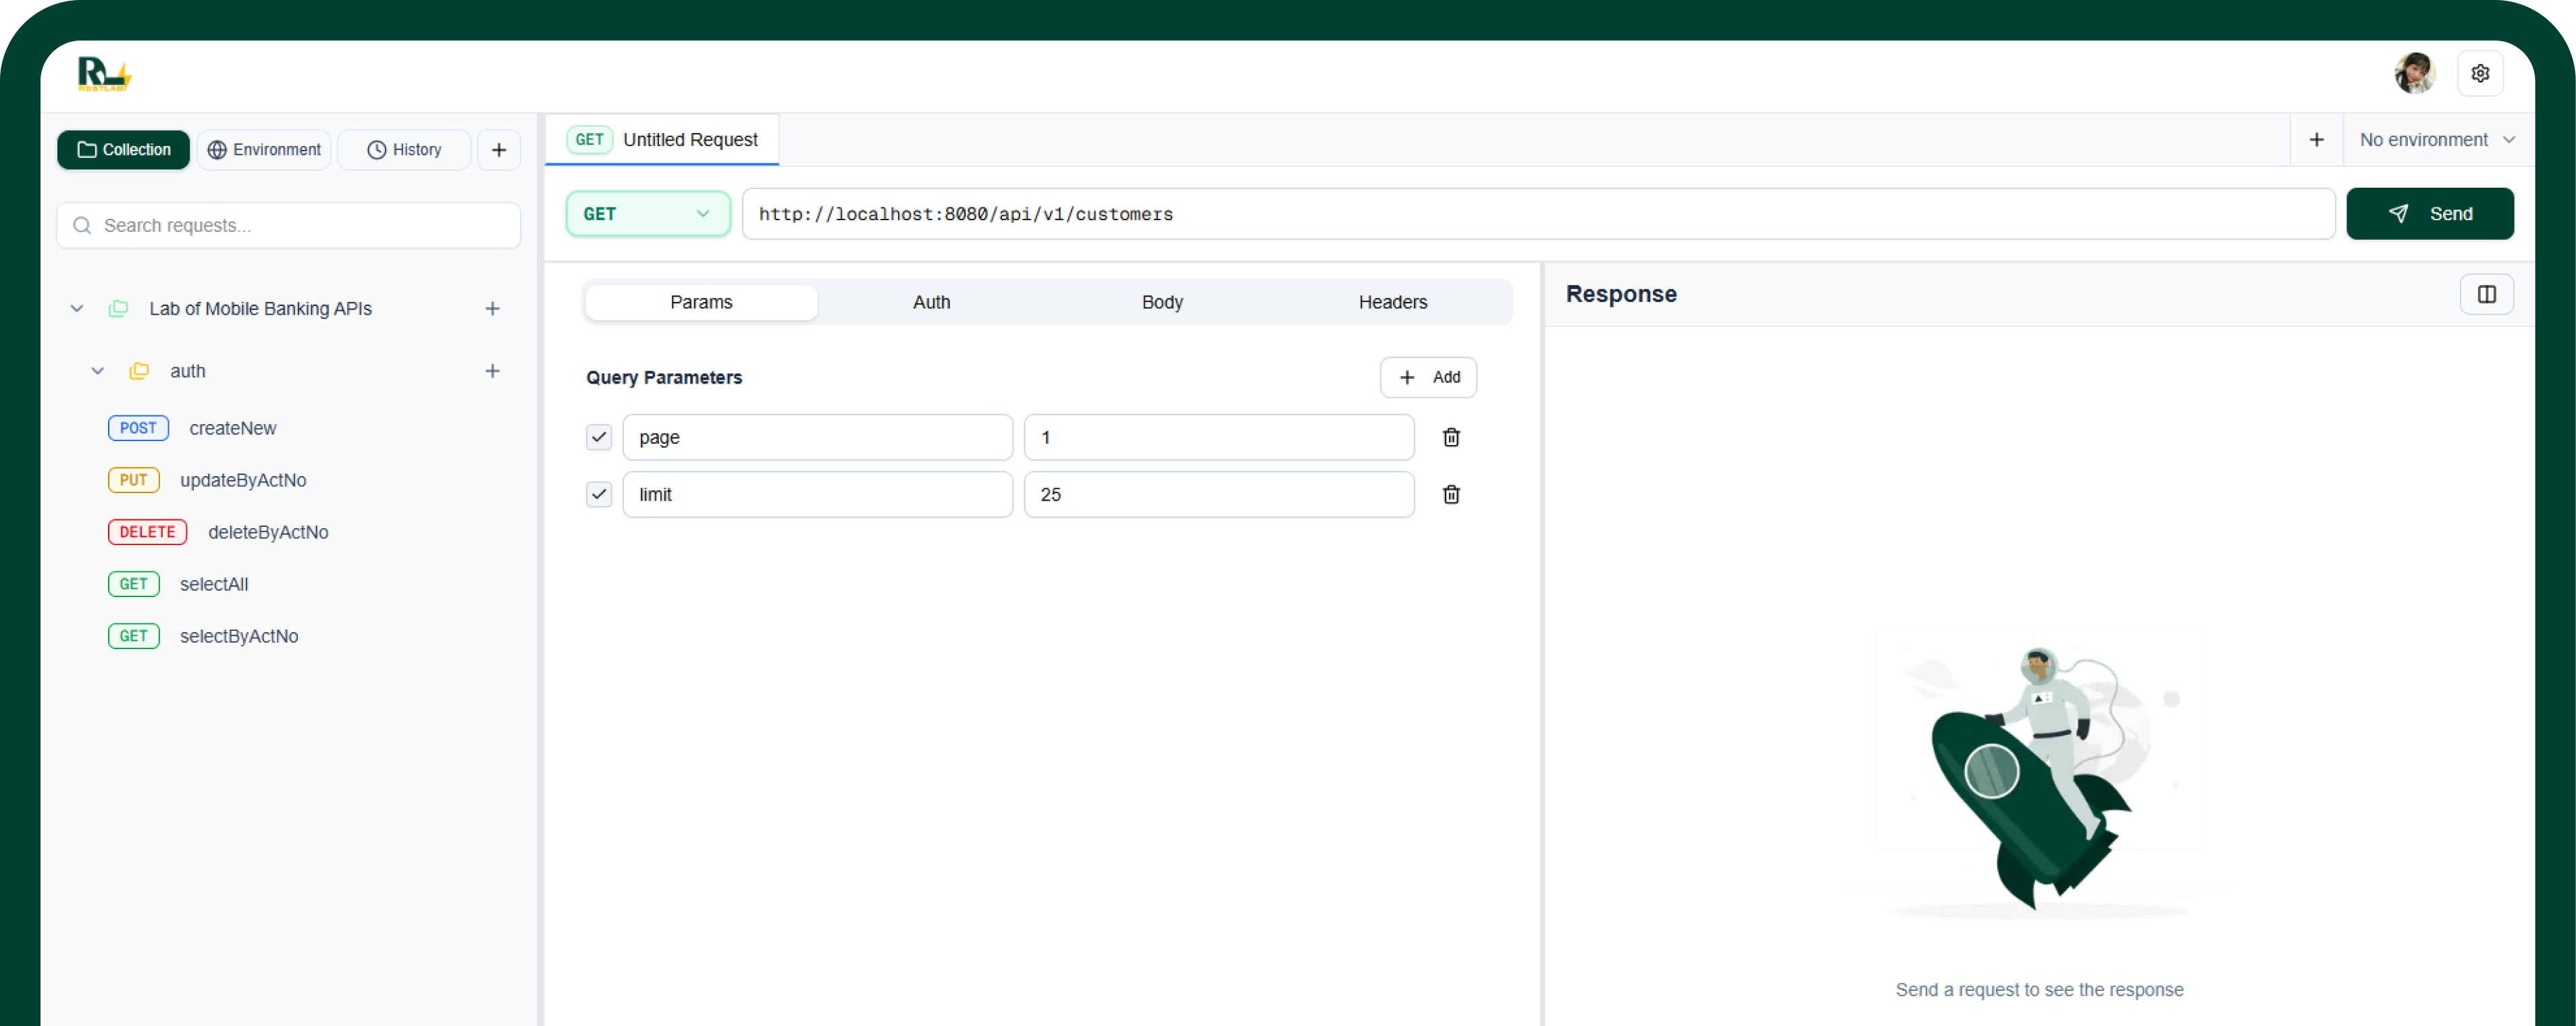Click the POST method badge for createNew
The image size is (2576, 1026).
point(138,428)
